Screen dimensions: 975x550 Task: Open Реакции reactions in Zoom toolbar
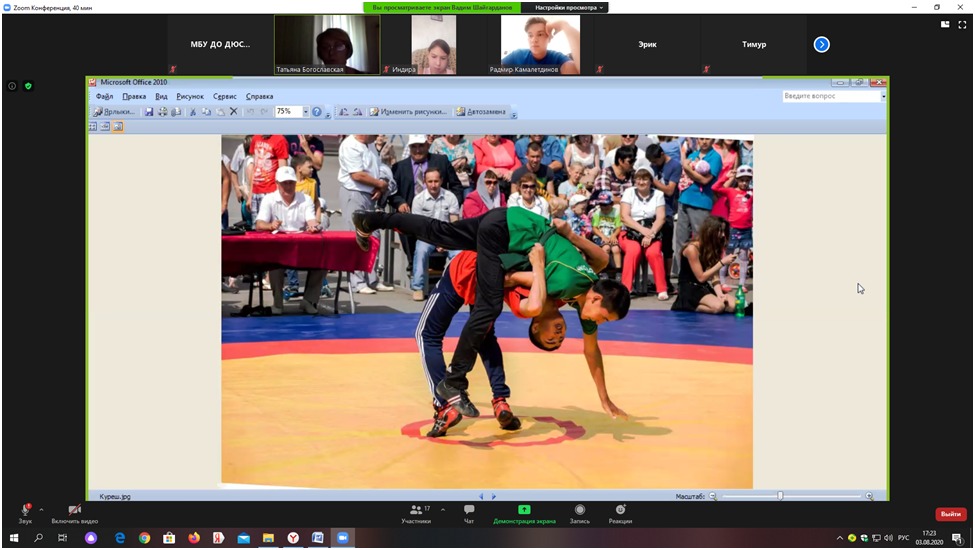tap(620, 513)
